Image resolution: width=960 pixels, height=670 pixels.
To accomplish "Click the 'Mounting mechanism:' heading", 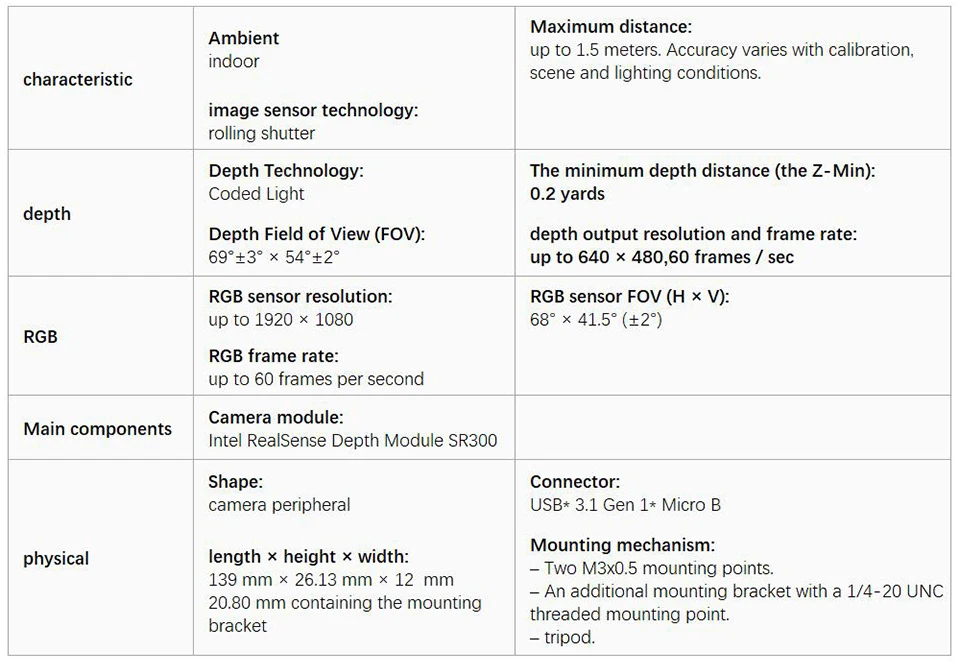I will pyautogui.click(x=622, y=545).
